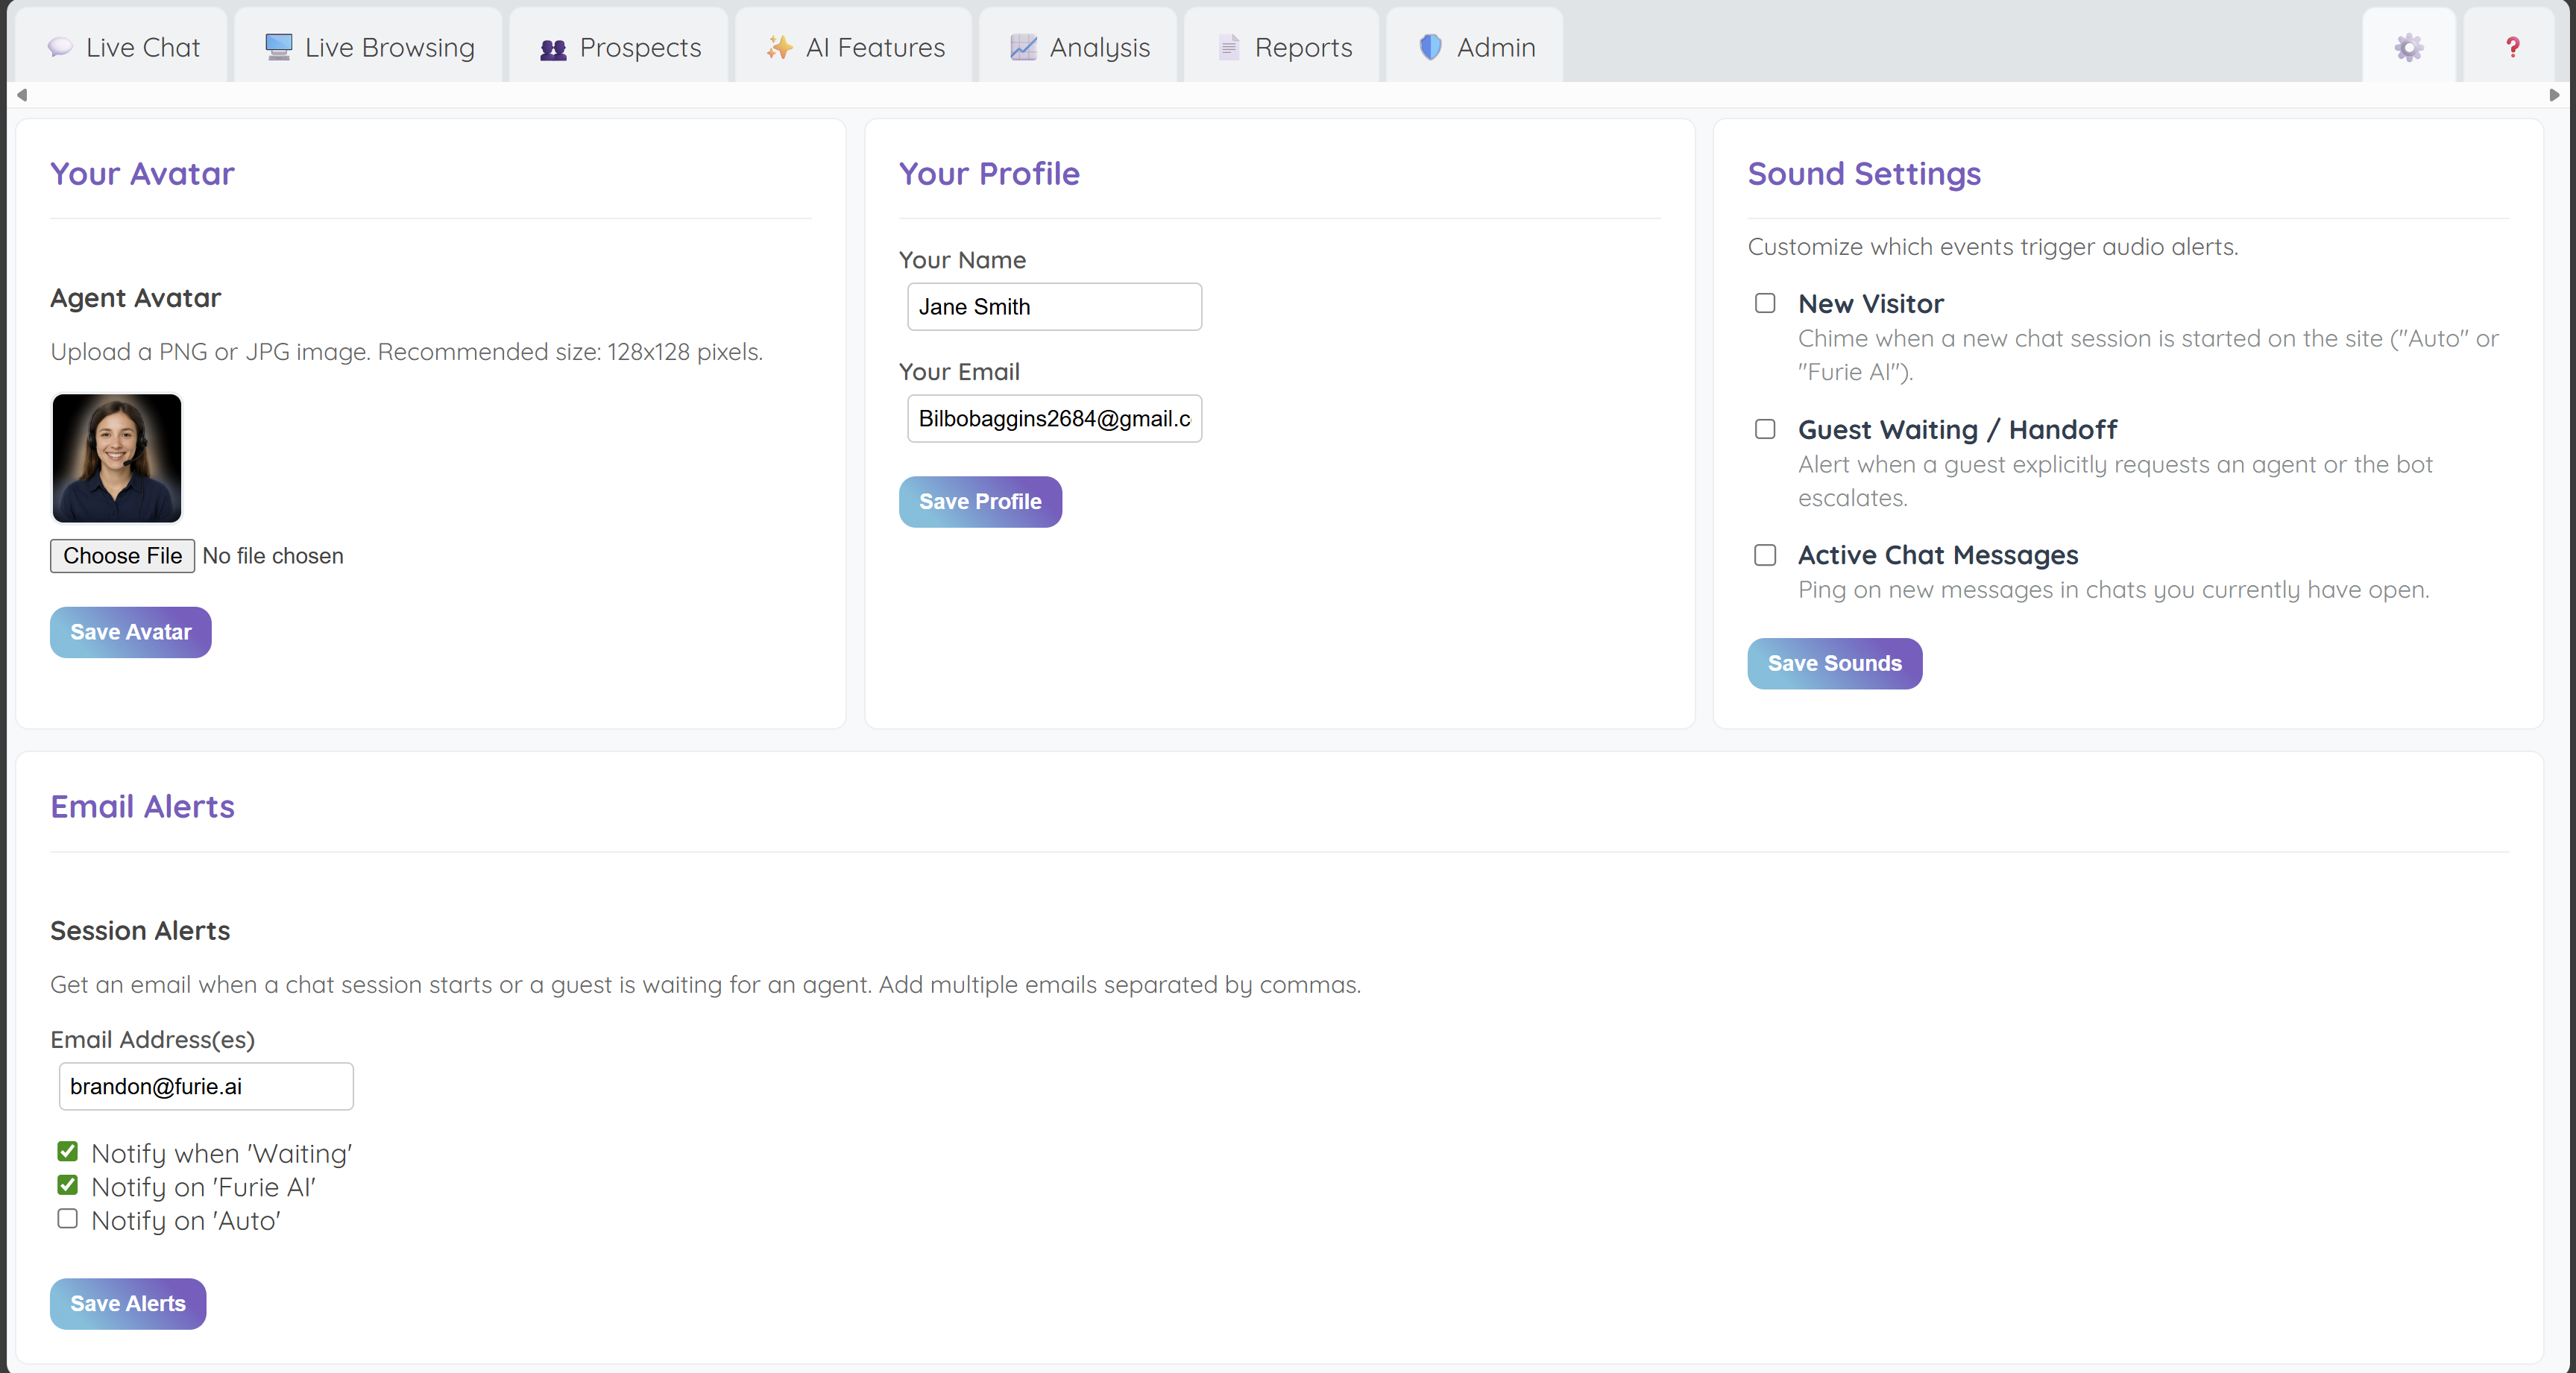Click the Live Browsing monitor icon
This screenshot has height=1373, width=2576.
(278, 47)
